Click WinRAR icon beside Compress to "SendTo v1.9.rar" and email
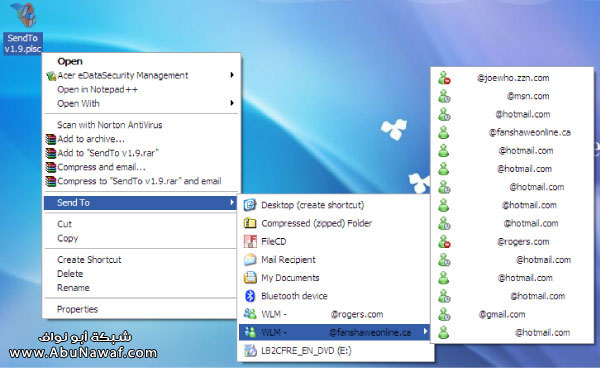 click(51, 181)
